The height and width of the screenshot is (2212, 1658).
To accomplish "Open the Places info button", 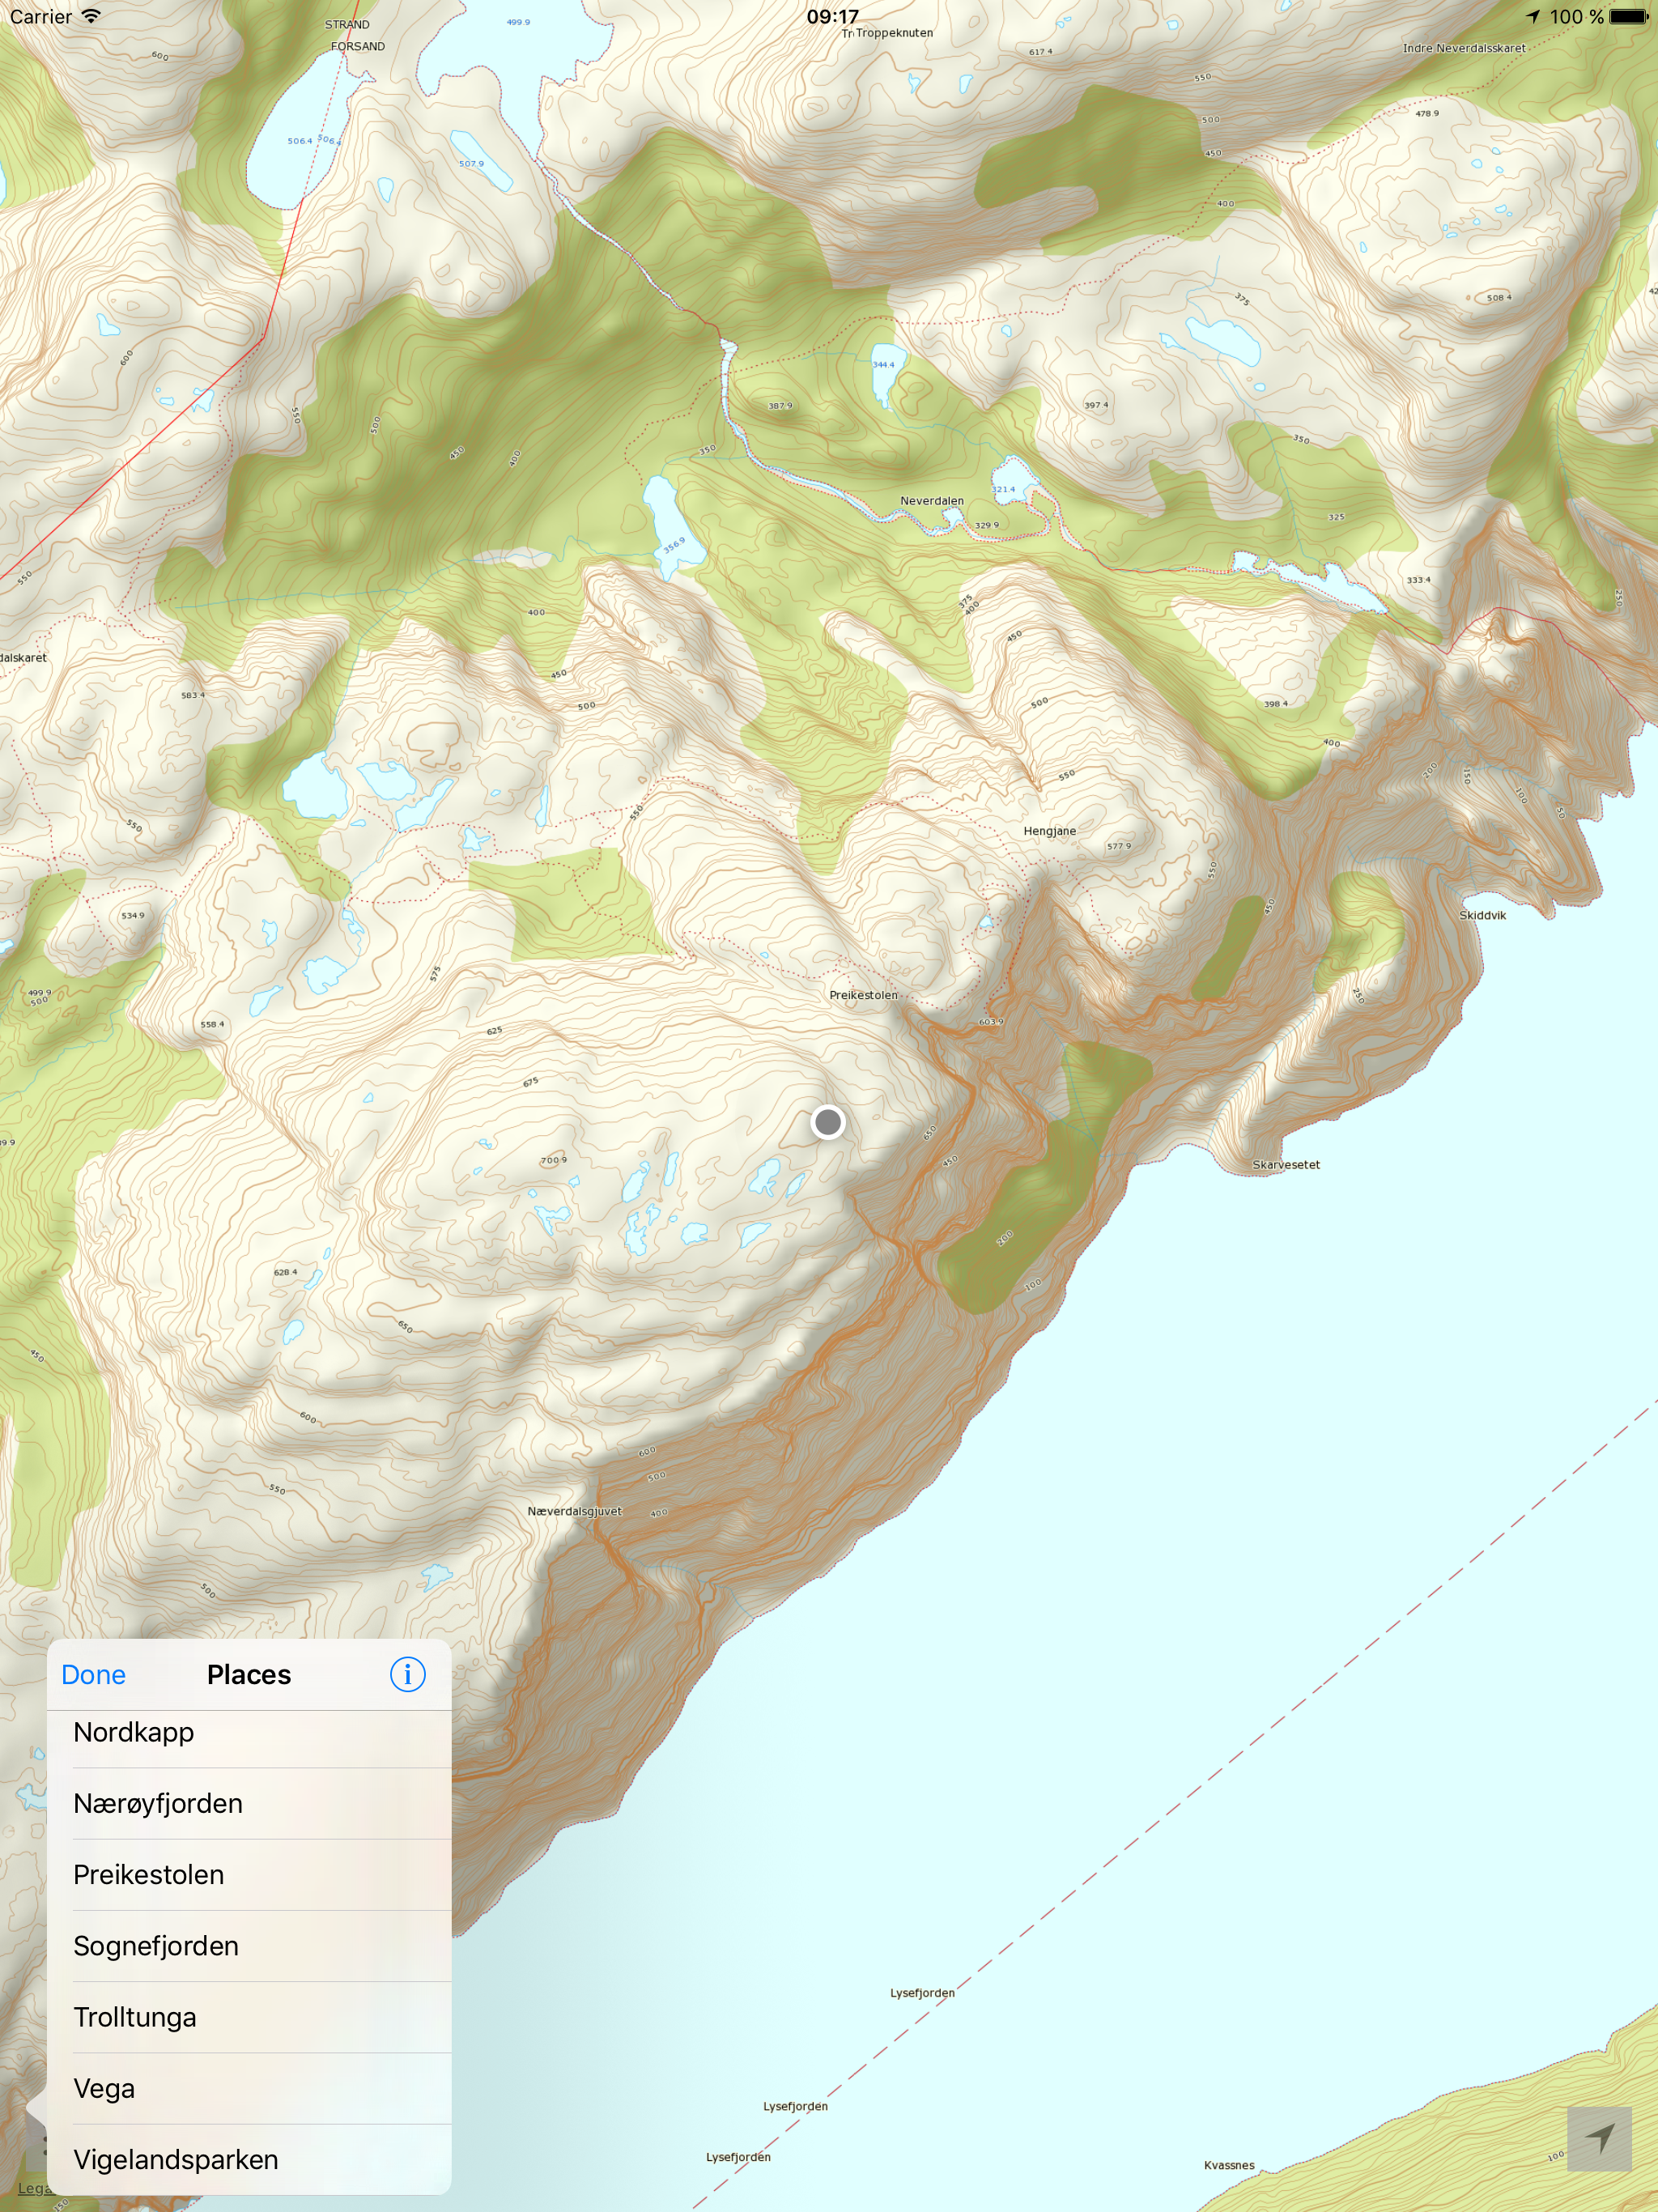I will pos(407,1674).
